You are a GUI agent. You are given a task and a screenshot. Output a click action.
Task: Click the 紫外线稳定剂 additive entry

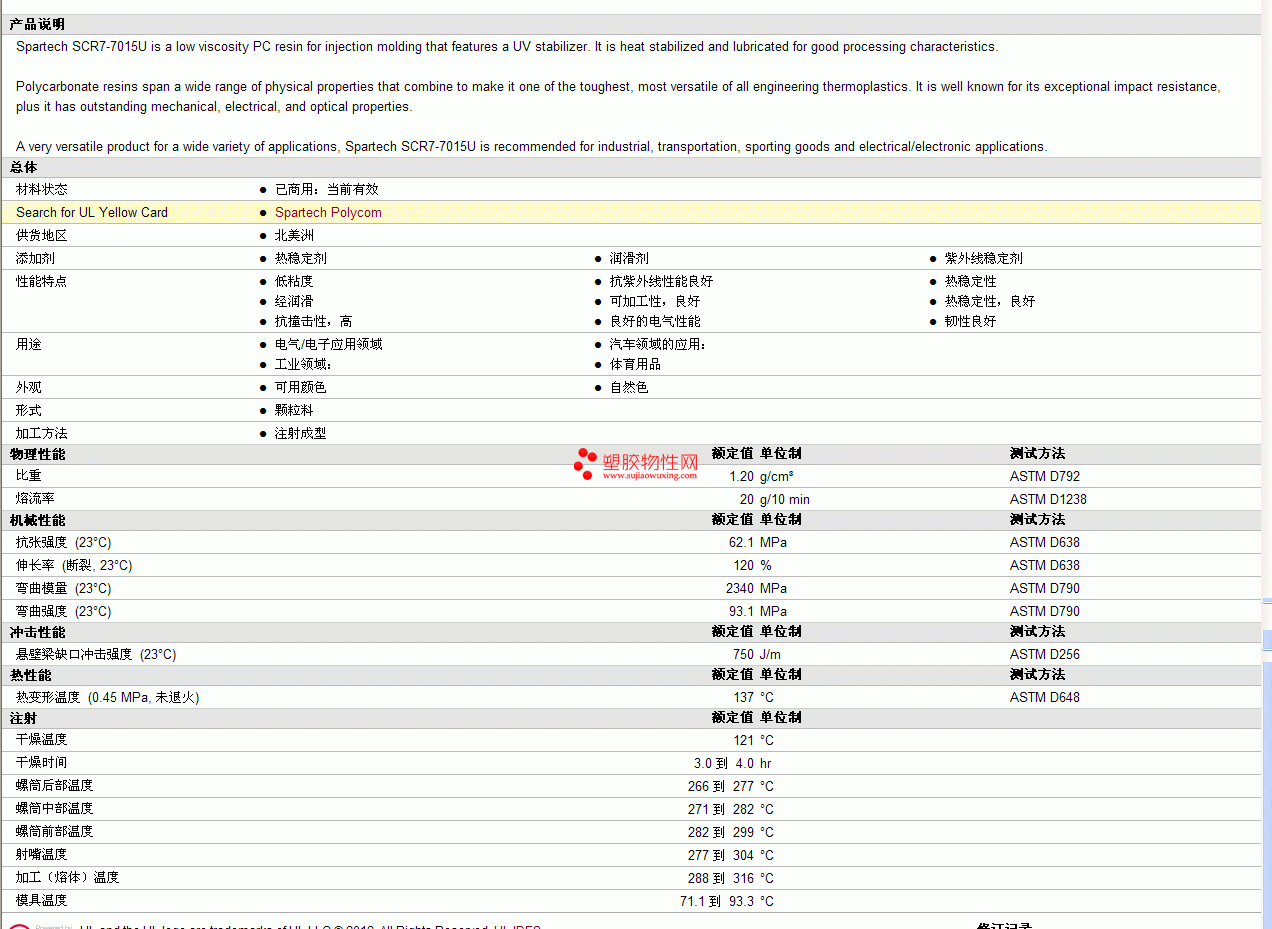984,258
